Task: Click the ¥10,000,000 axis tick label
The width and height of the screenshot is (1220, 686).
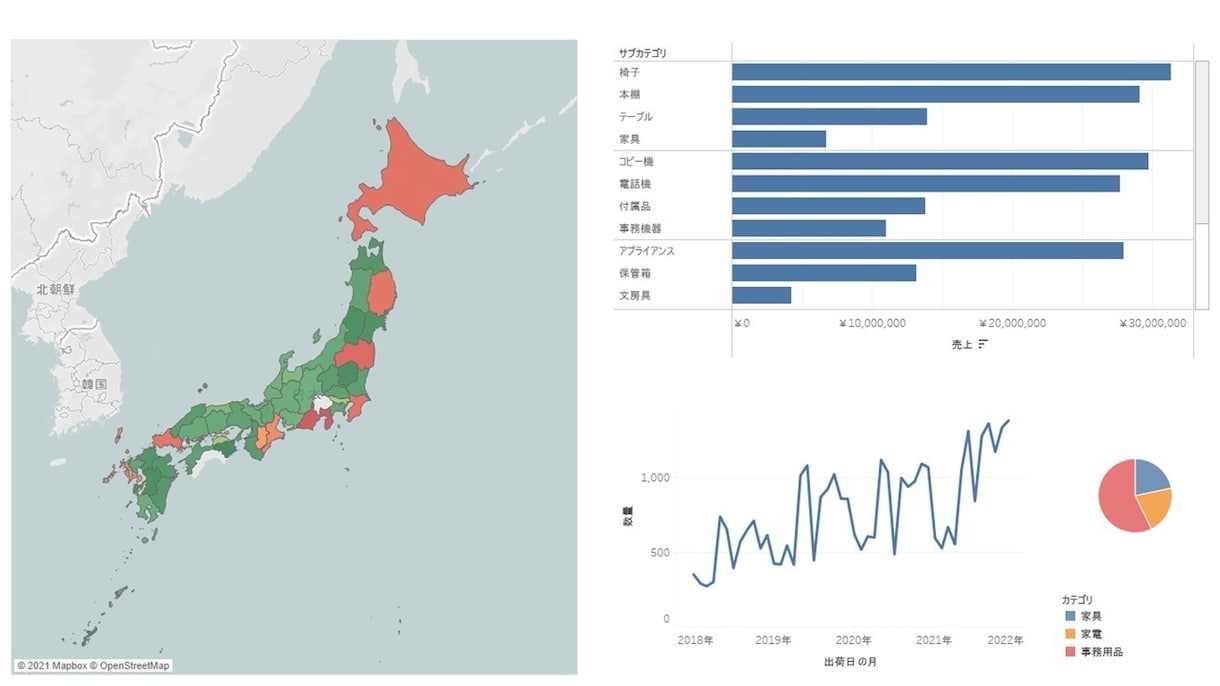Action: tap(872, 324)
